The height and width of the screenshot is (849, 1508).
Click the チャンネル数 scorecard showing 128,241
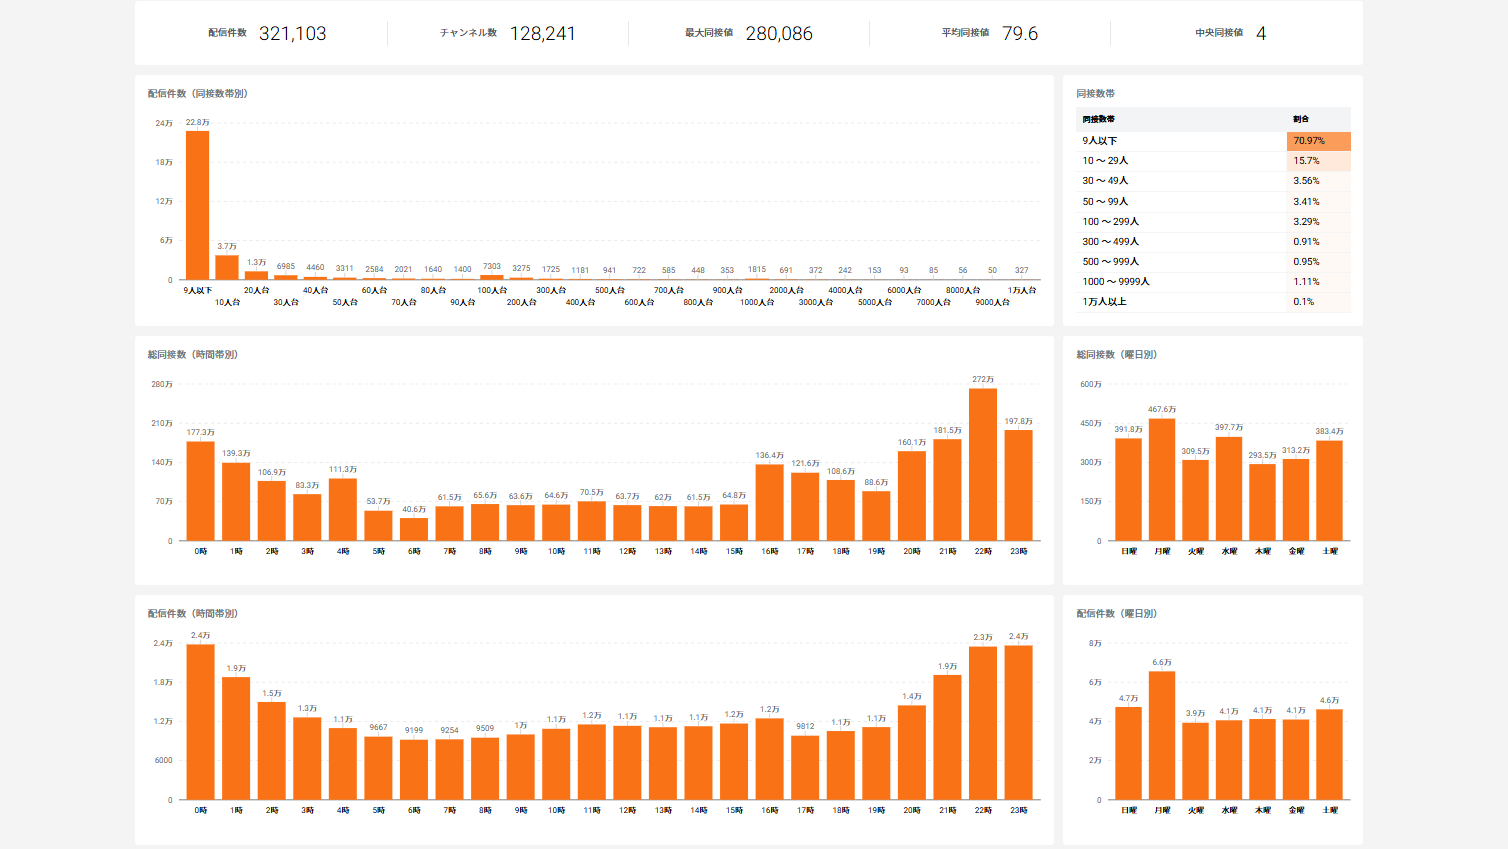click(508, 33)
